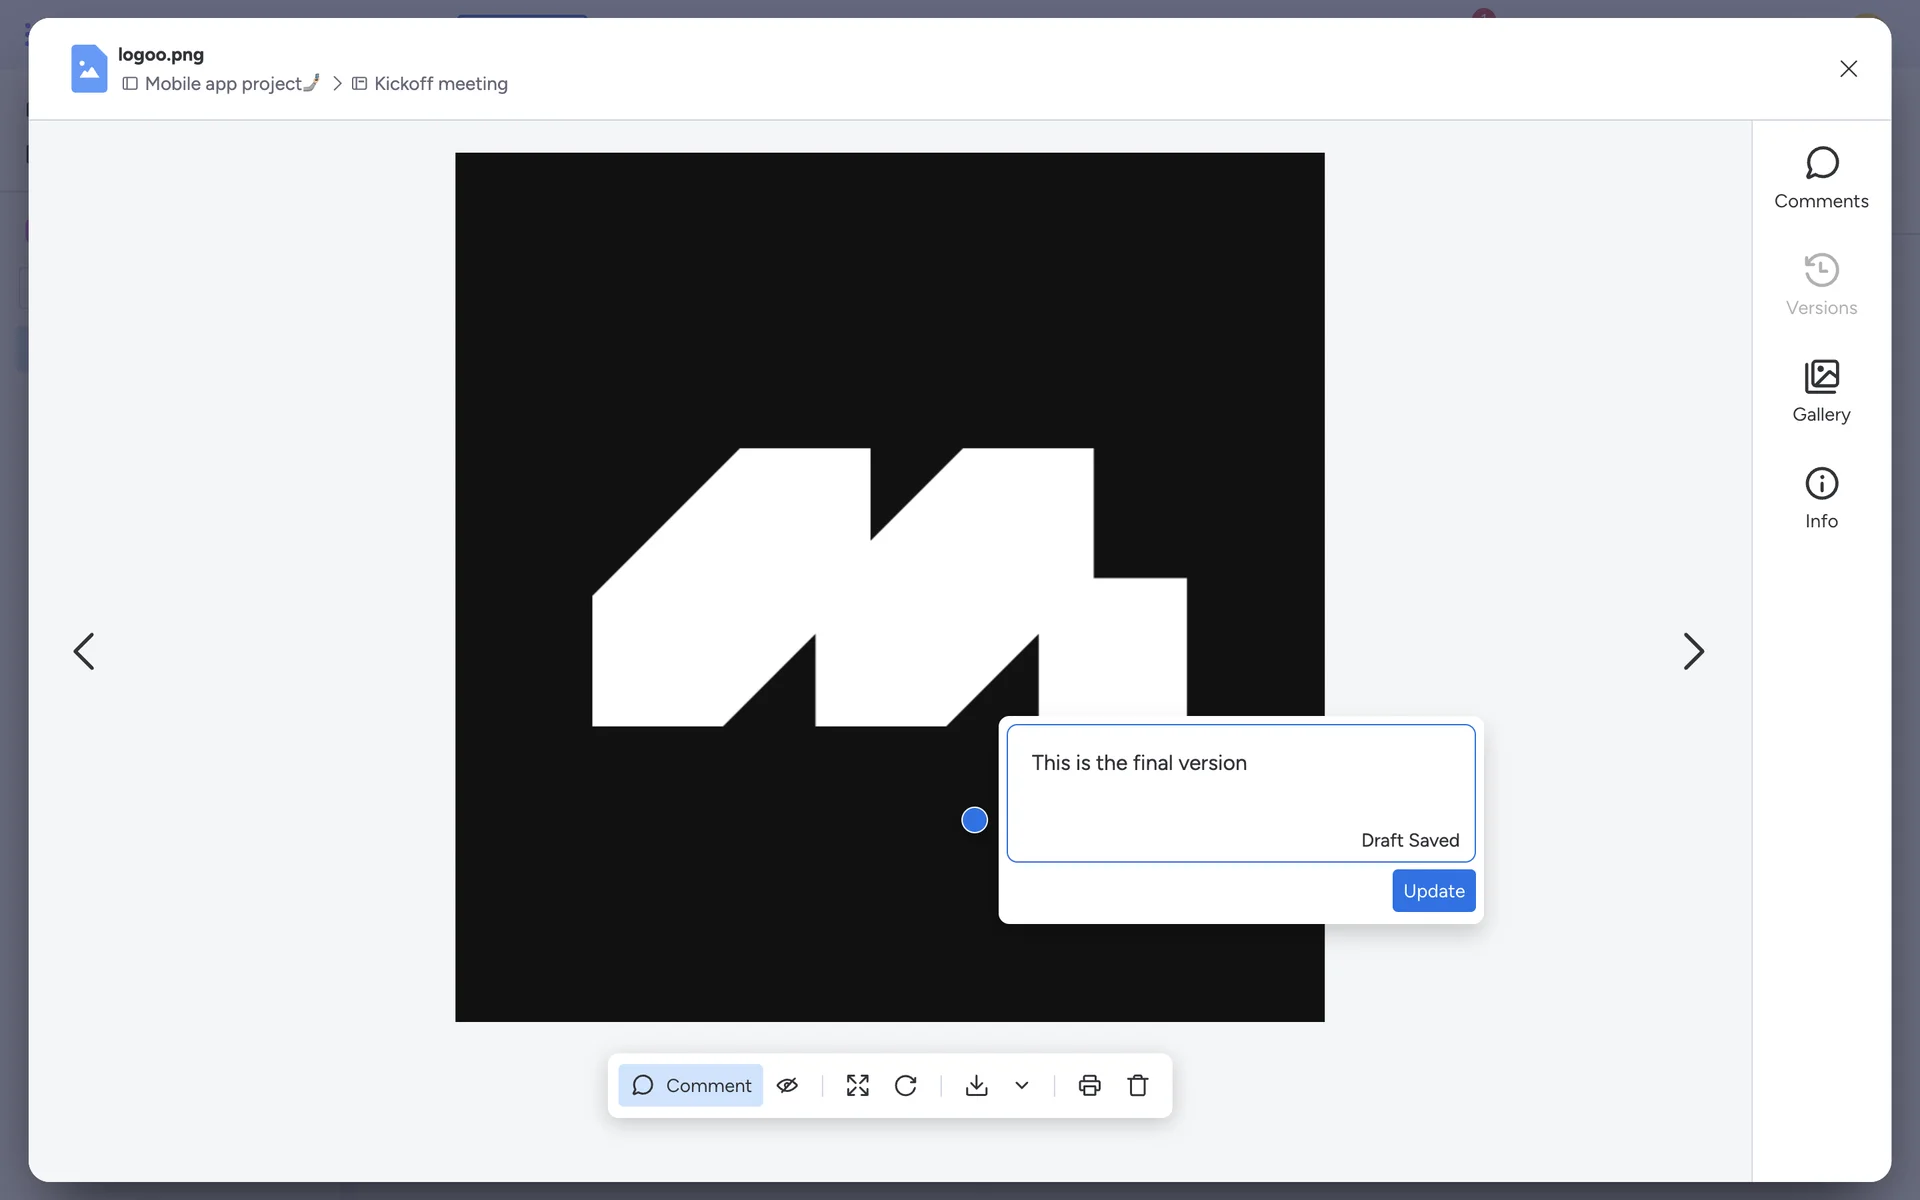Click the fullscreen expand icon
1920x1200 pixels.
pyautogui.click(x=857, y=1085)
